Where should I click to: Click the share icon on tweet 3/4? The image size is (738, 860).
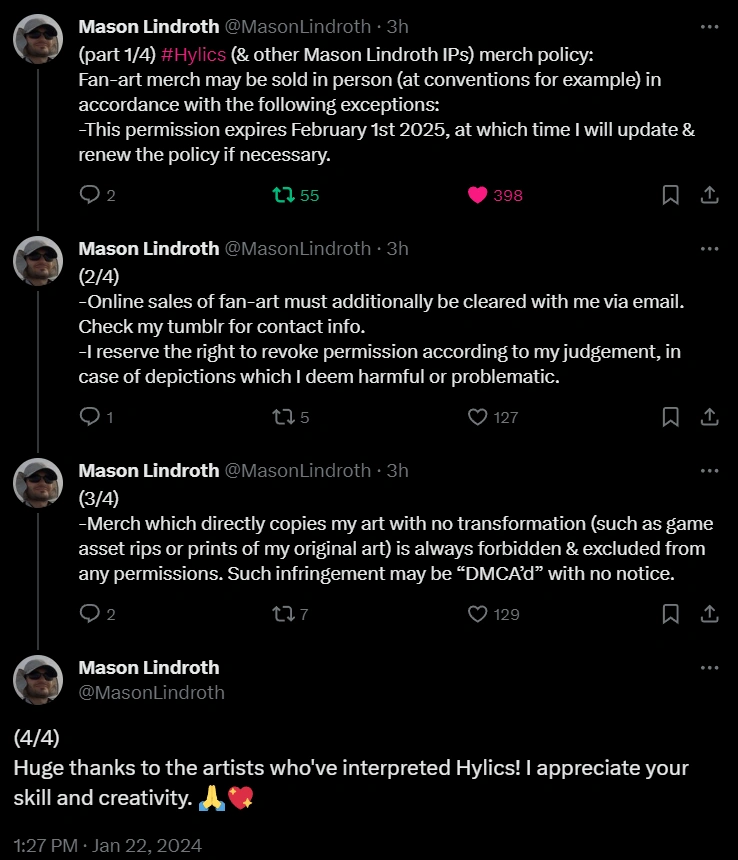tap(710, 614)
